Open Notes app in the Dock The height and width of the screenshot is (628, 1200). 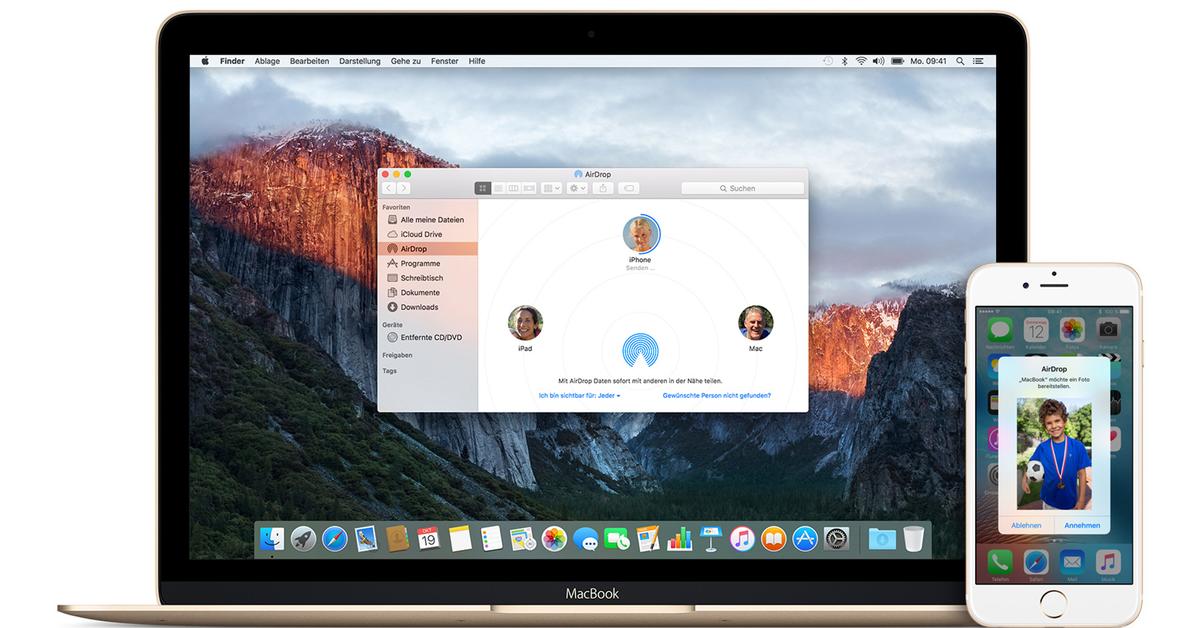tap(460, 539)
